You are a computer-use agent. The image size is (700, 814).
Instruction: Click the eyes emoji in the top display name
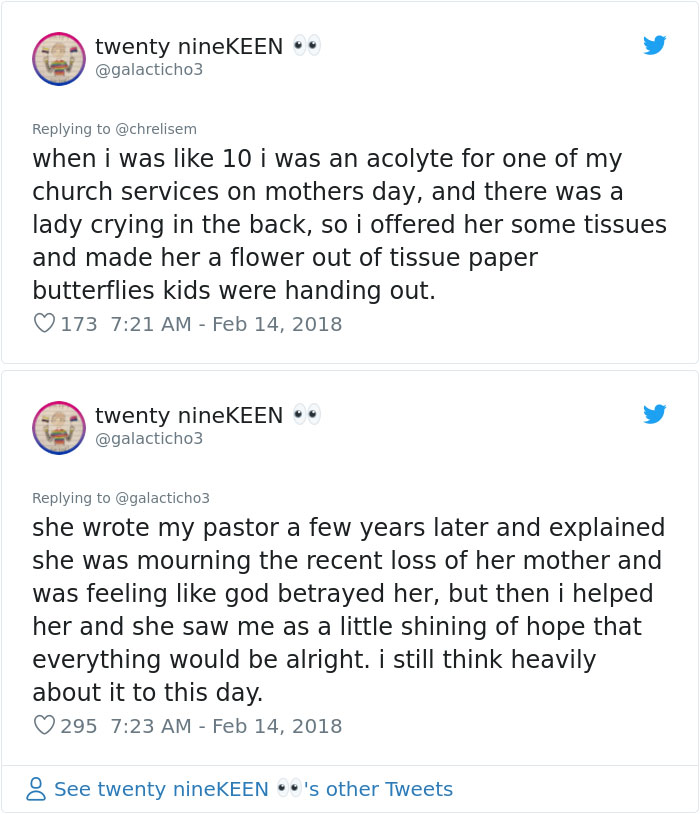[307, 43]
